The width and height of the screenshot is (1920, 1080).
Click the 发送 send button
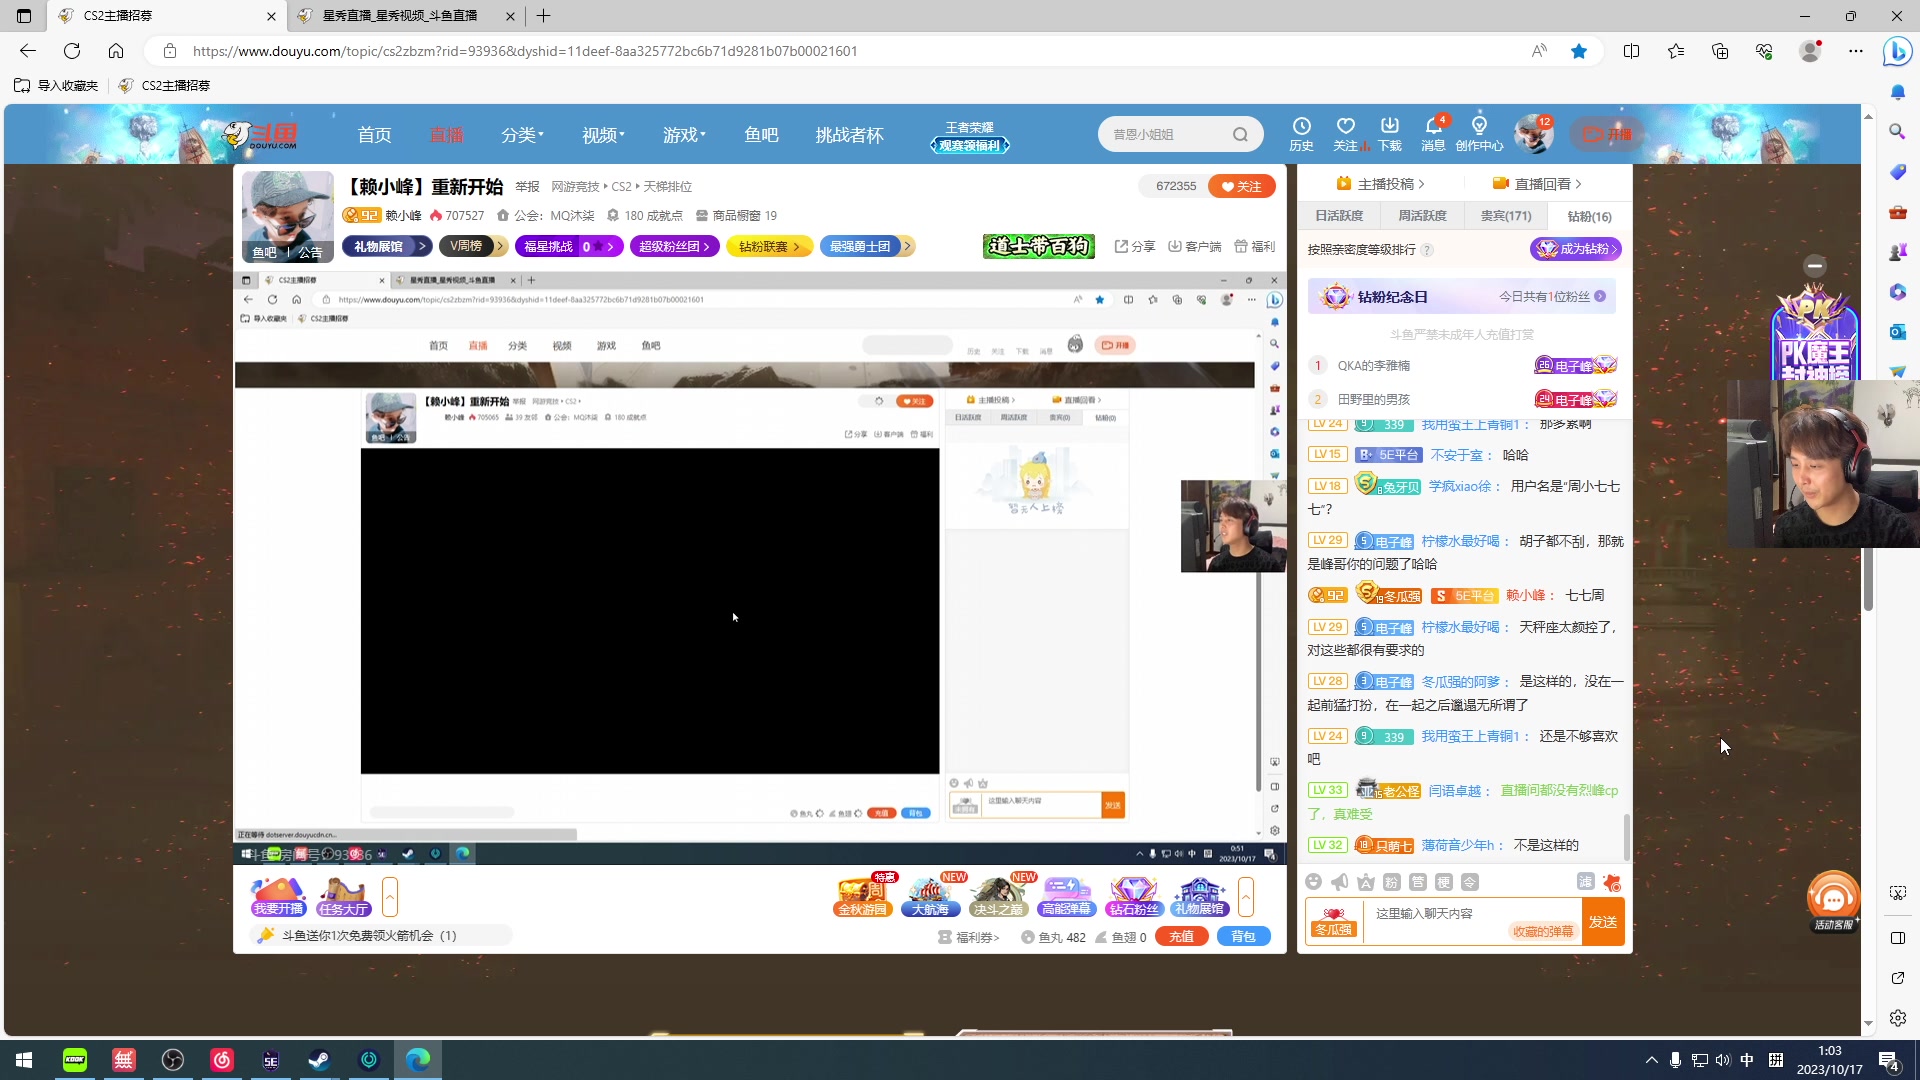(x=1603, y=922)
